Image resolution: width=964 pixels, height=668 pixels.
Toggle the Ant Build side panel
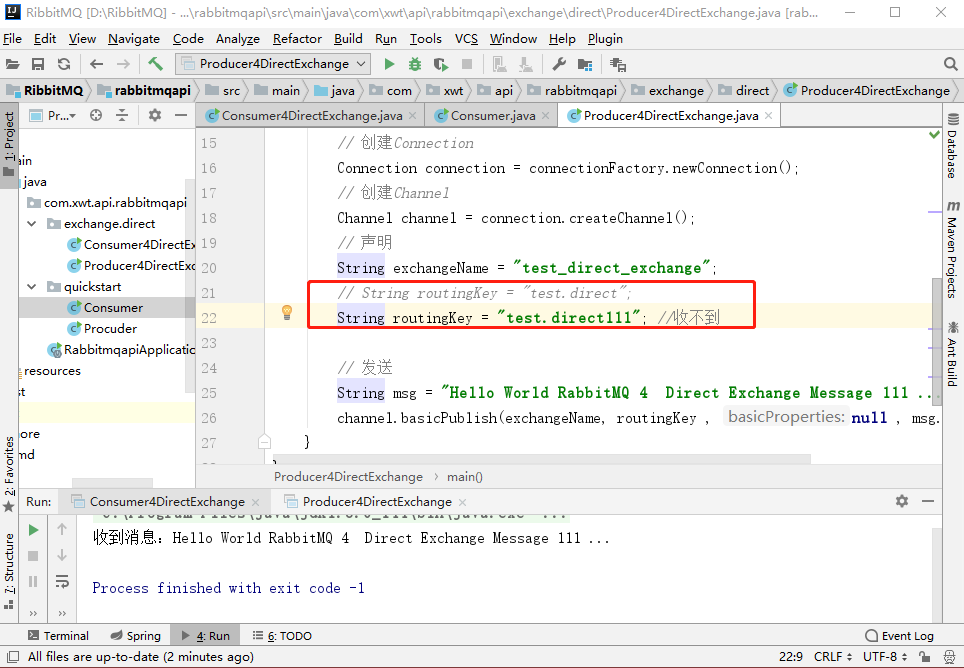click(952, 353)
